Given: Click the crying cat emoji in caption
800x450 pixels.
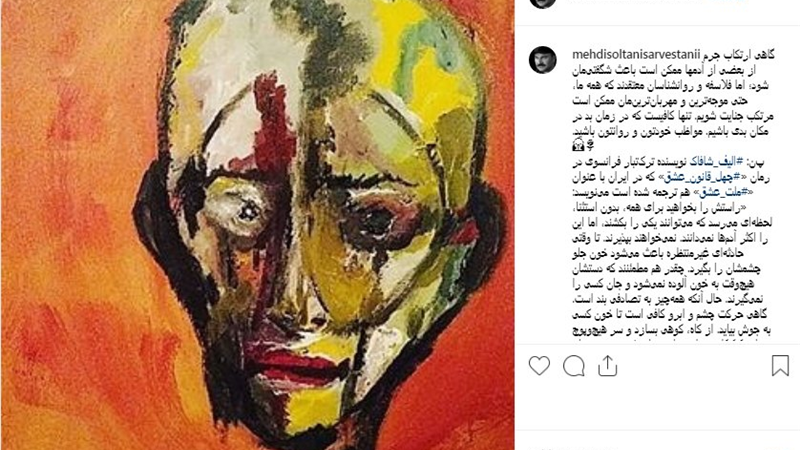Looking at the screenshot, I should [x=578, y=146].
